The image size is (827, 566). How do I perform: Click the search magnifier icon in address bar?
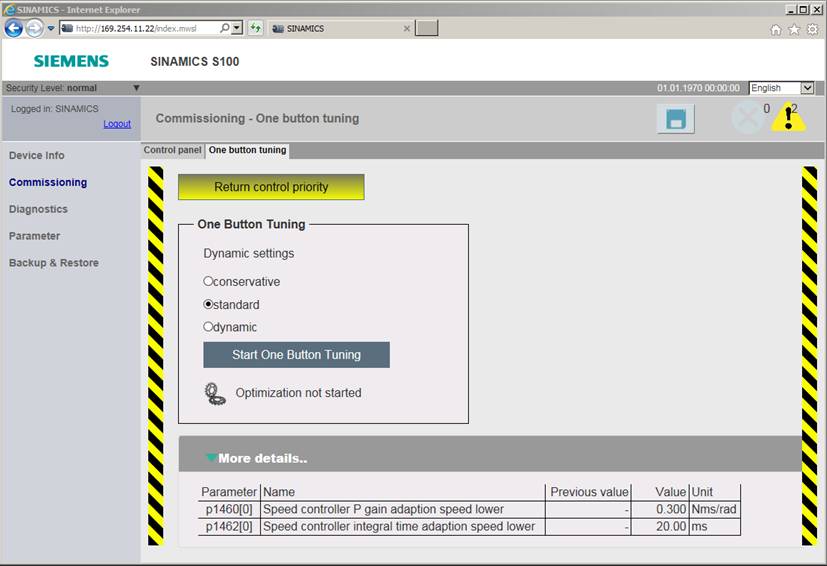[x=225, y=28]
